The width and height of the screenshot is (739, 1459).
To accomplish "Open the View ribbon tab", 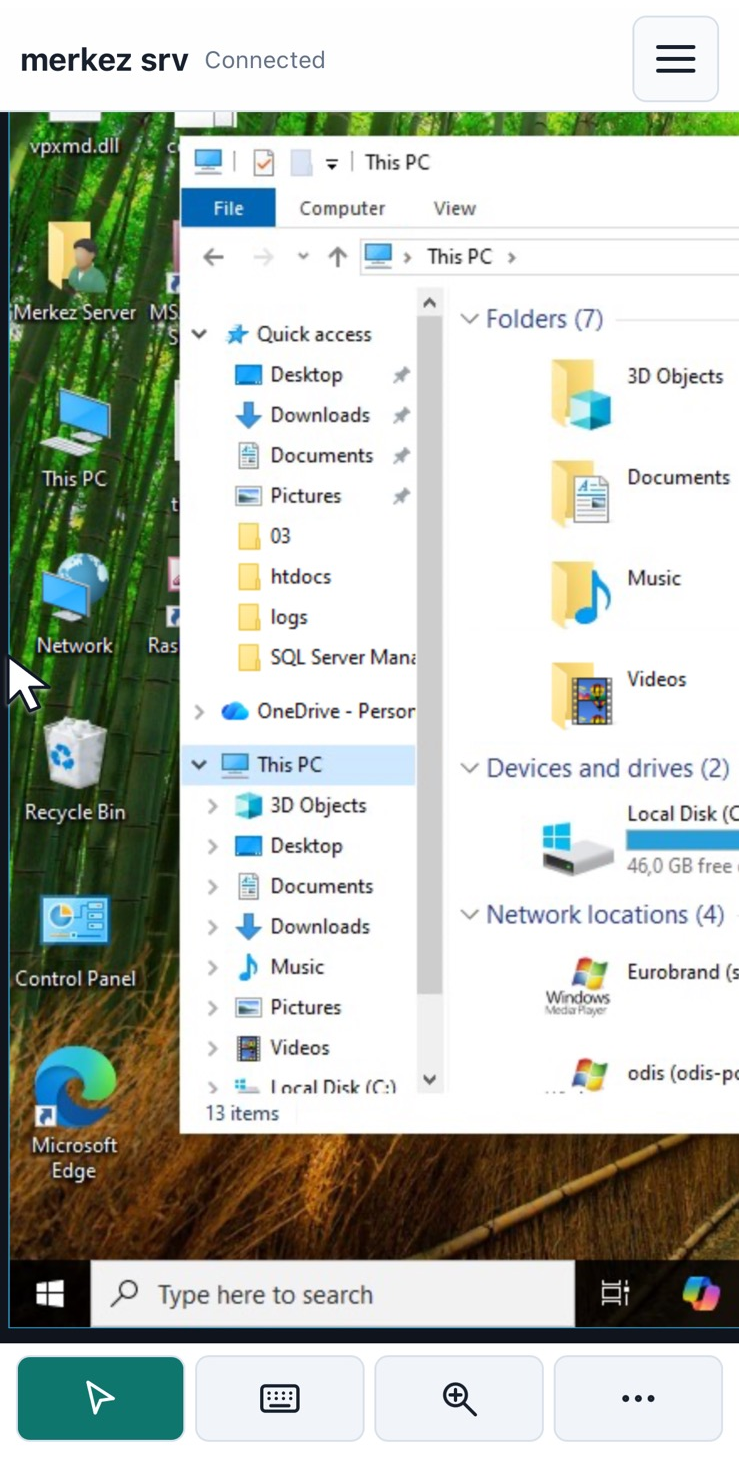I will [454, 208].
